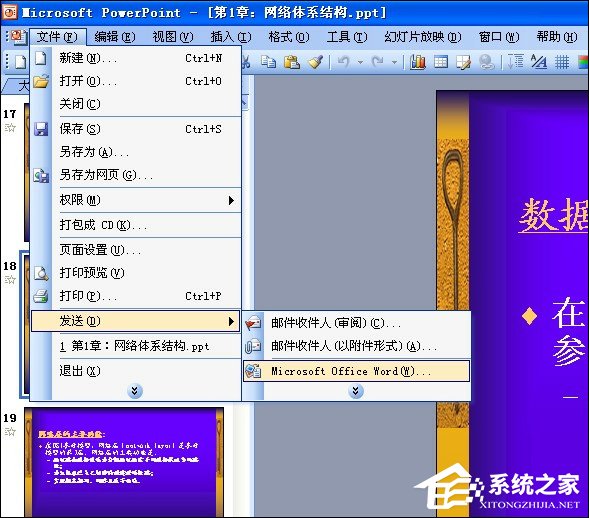This screenshot has width=589, height=518.
Task: Choose 打开(O) from the File menu
Action: click(136, 81)
